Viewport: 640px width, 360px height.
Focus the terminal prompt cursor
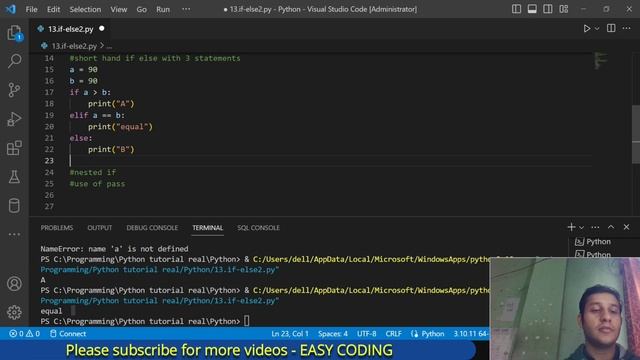(247, 321)
